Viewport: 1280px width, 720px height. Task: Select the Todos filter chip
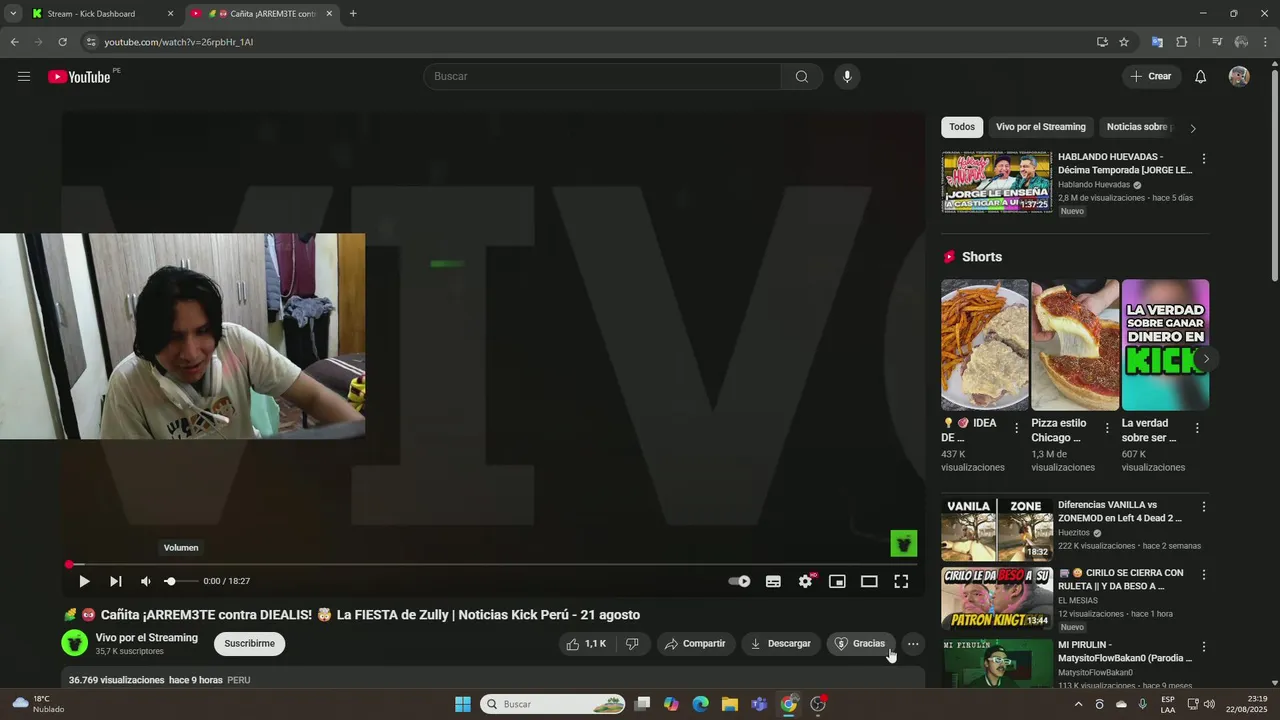coord(962,127)
